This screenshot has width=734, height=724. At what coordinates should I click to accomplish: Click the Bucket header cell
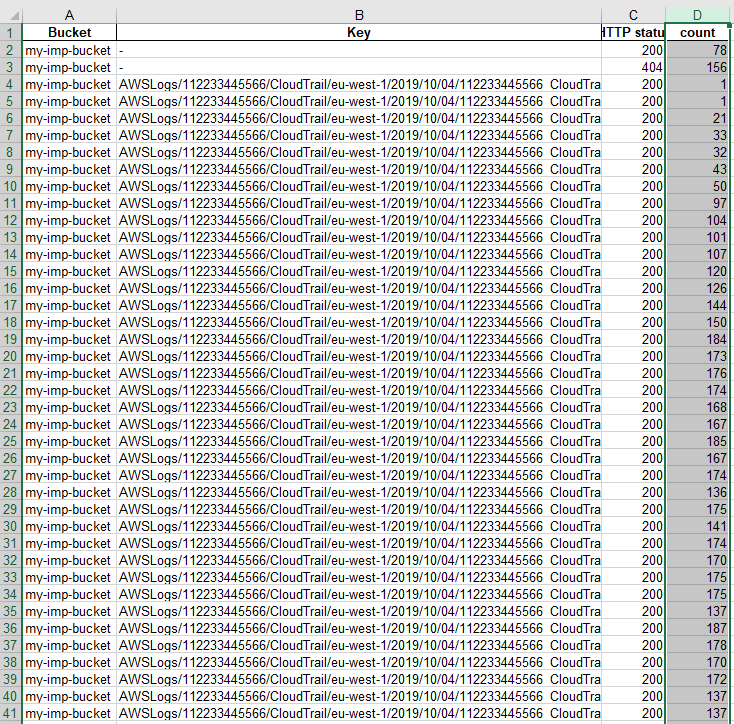[69, 32]
